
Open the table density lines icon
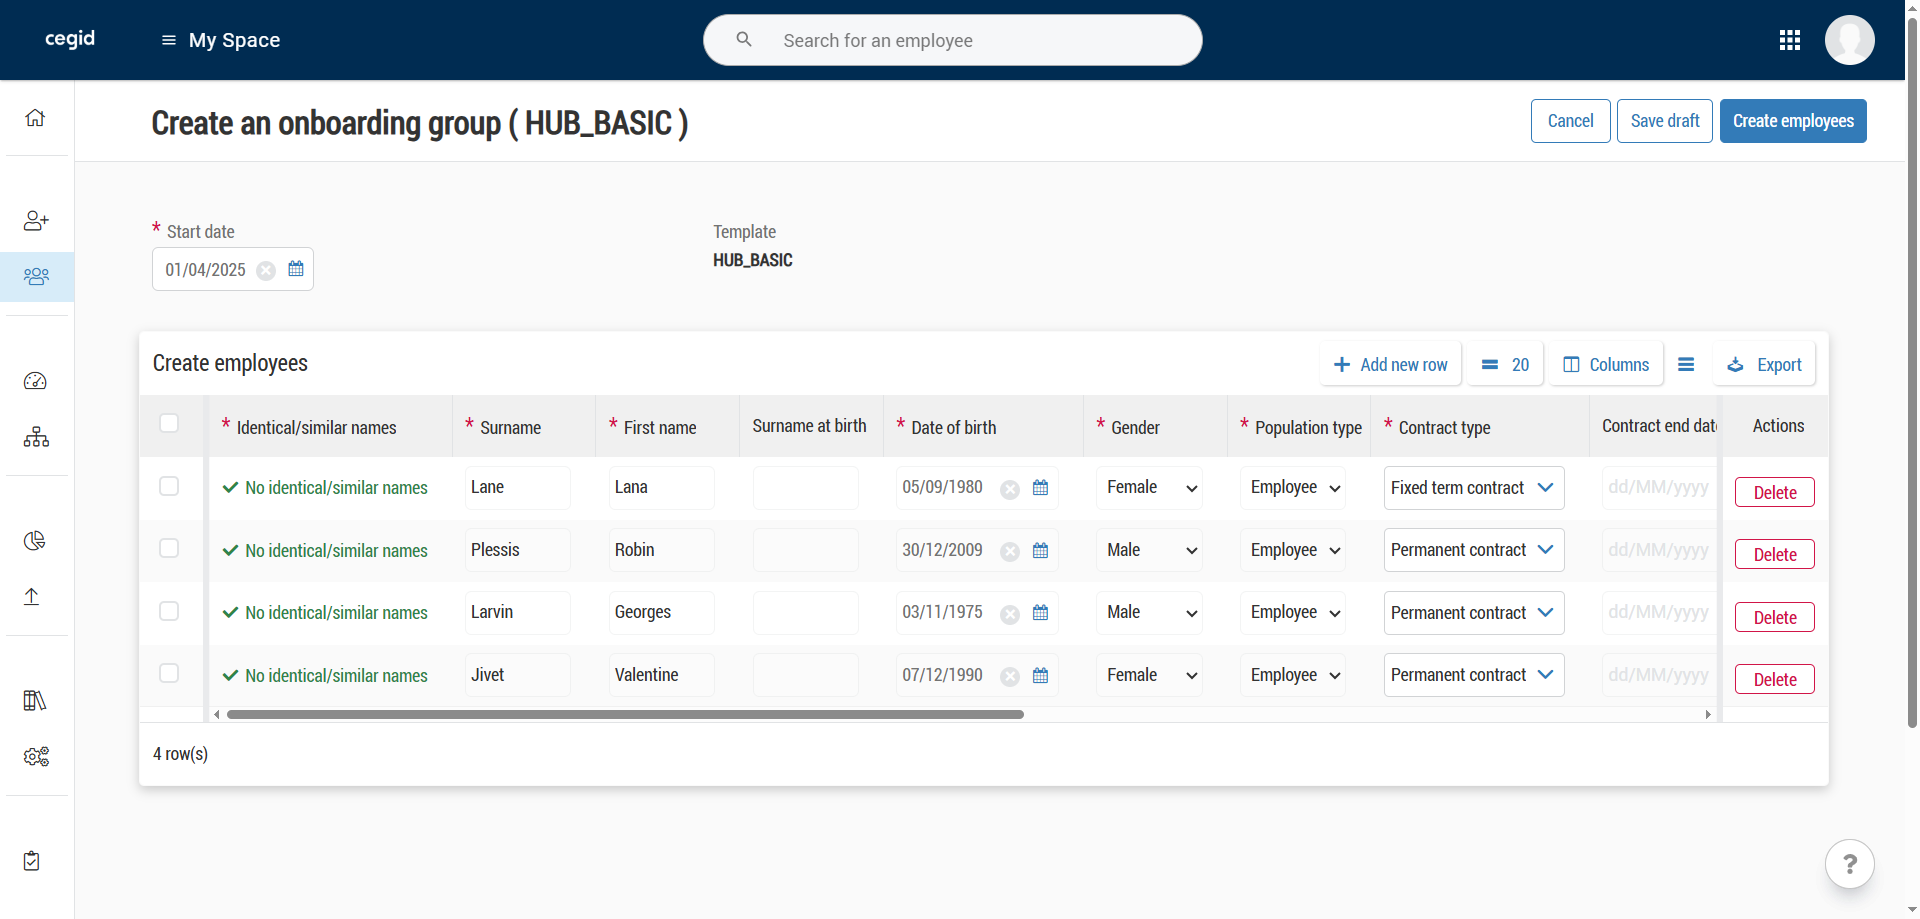coord(1686,365)
